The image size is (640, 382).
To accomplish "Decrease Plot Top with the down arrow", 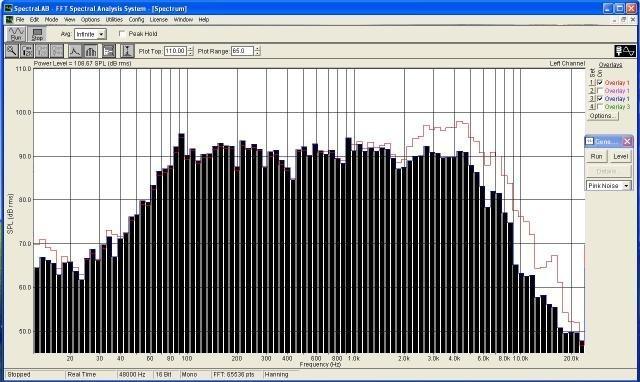I will [190, 53].
